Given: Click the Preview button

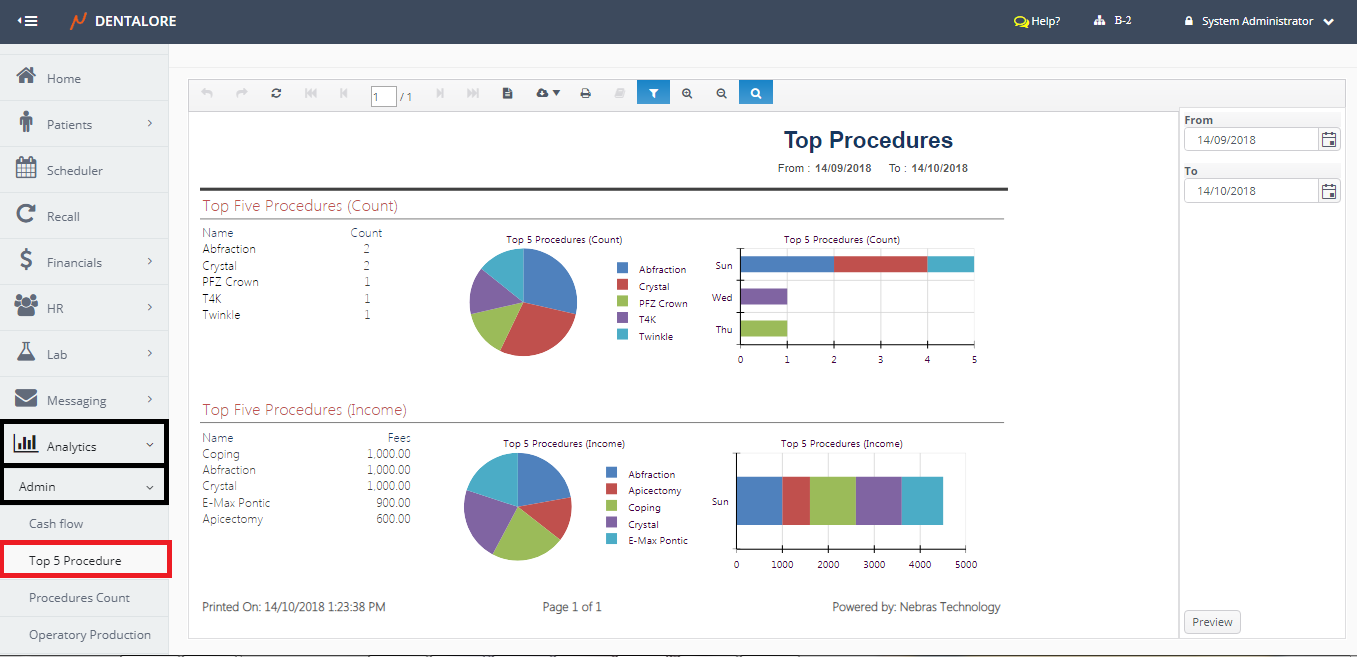Looking at the screenshot, I should tap(1212, 622).
